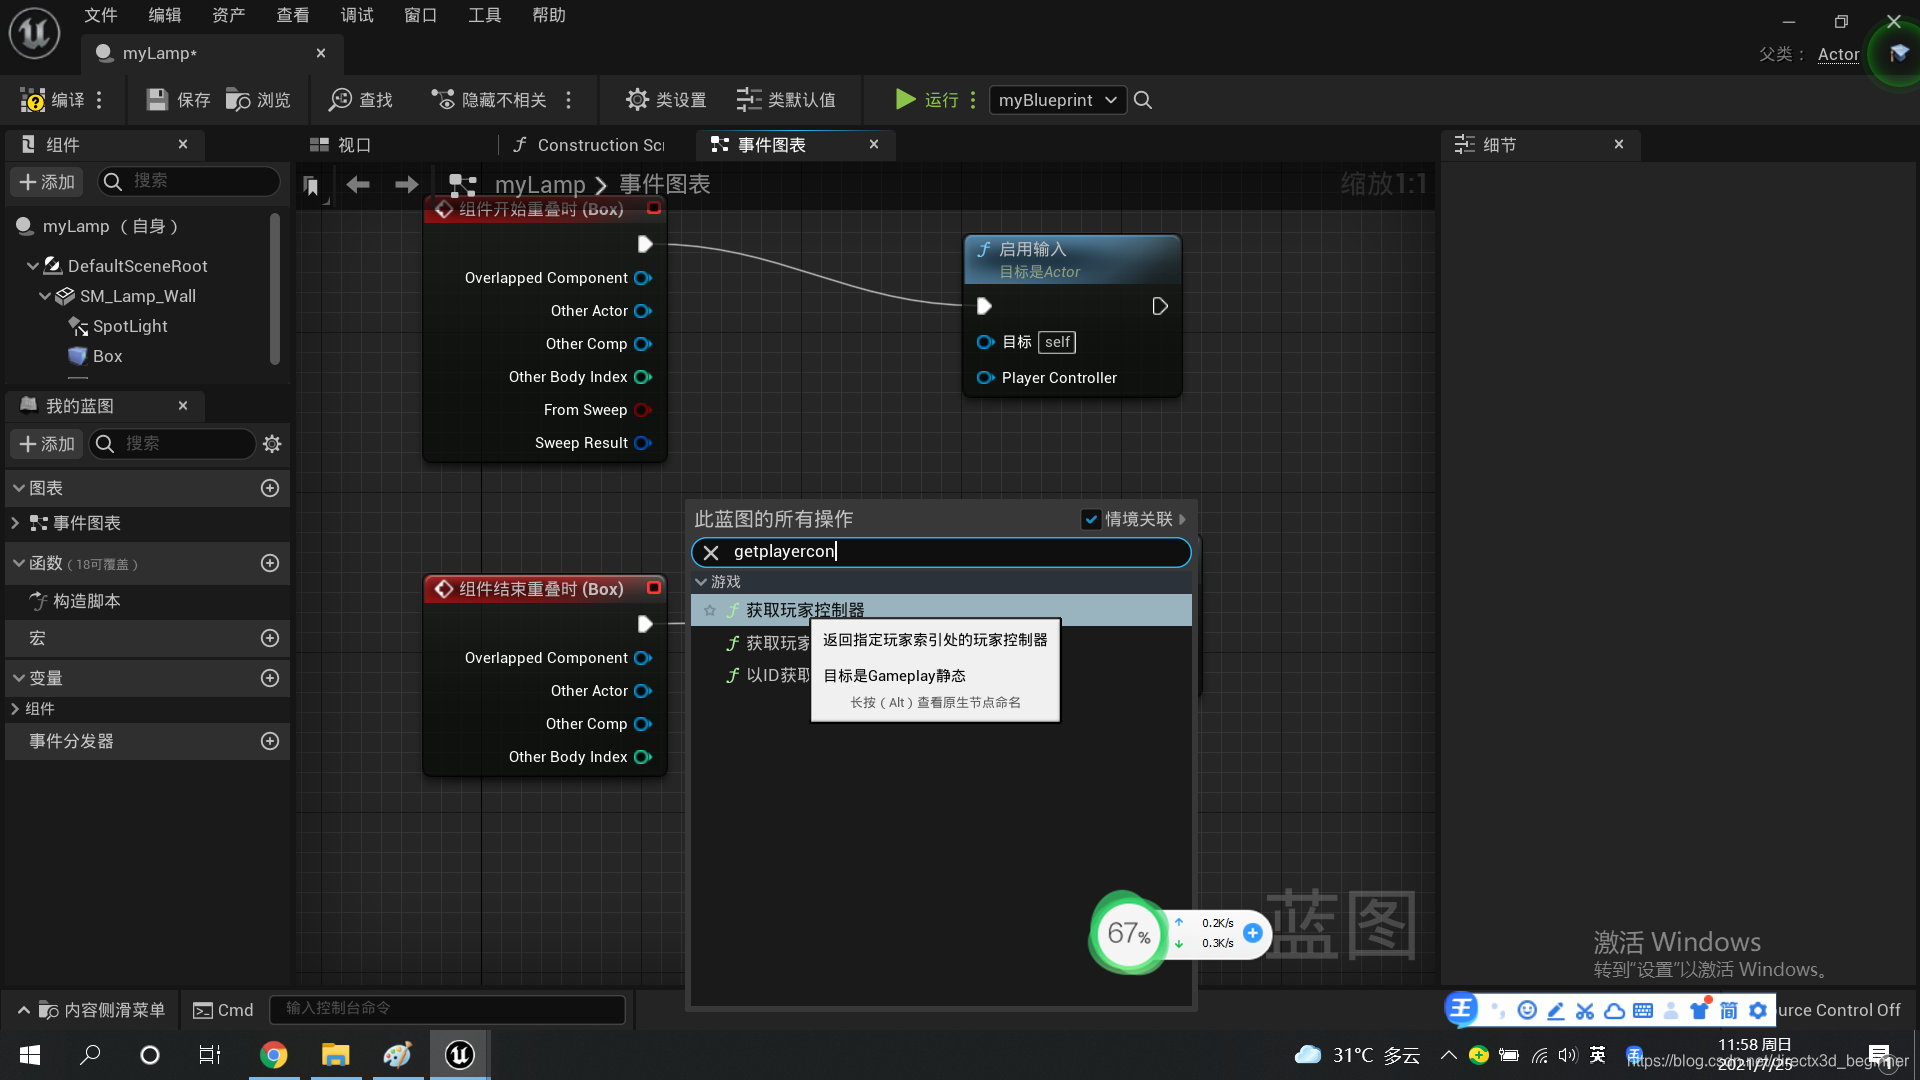The height and width of the screenshot is (1080, 1920).
Task: Click the add function plus icon
Action: pos(269,563)
